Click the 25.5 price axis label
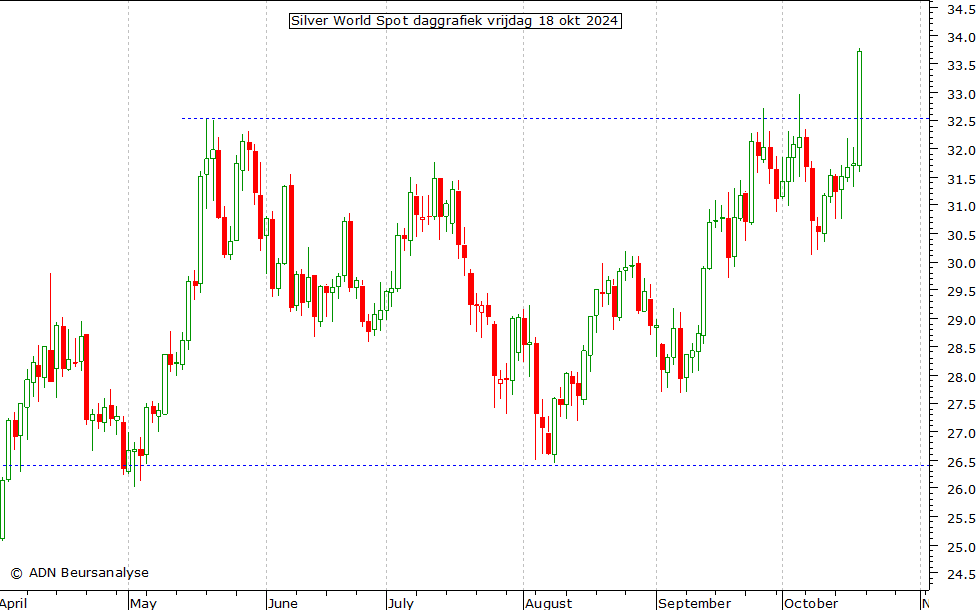The width and height of the screenshot is (980, 610). (961, 519)
